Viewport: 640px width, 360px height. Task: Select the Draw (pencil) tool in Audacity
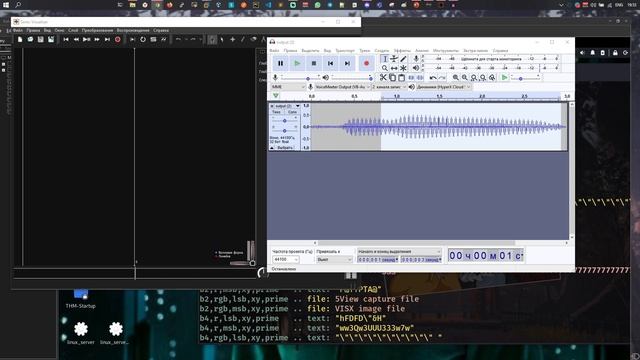click(x=403, y=59)
